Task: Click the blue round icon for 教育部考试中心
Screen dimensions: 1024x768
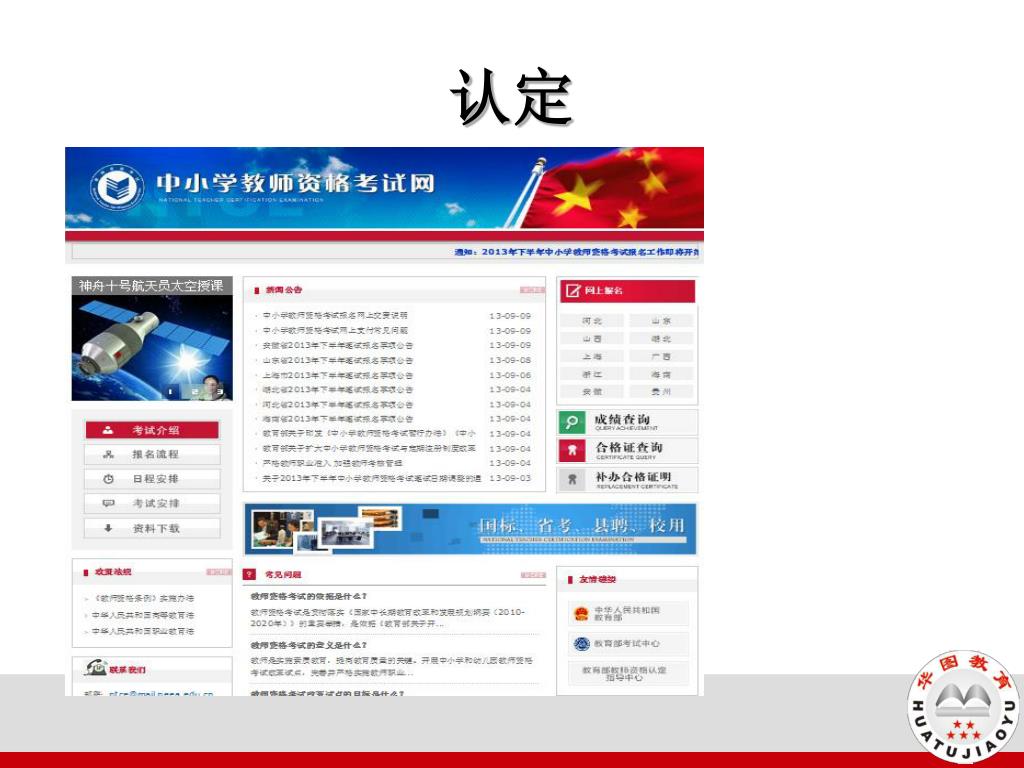Action: click(x=581, y=644)
